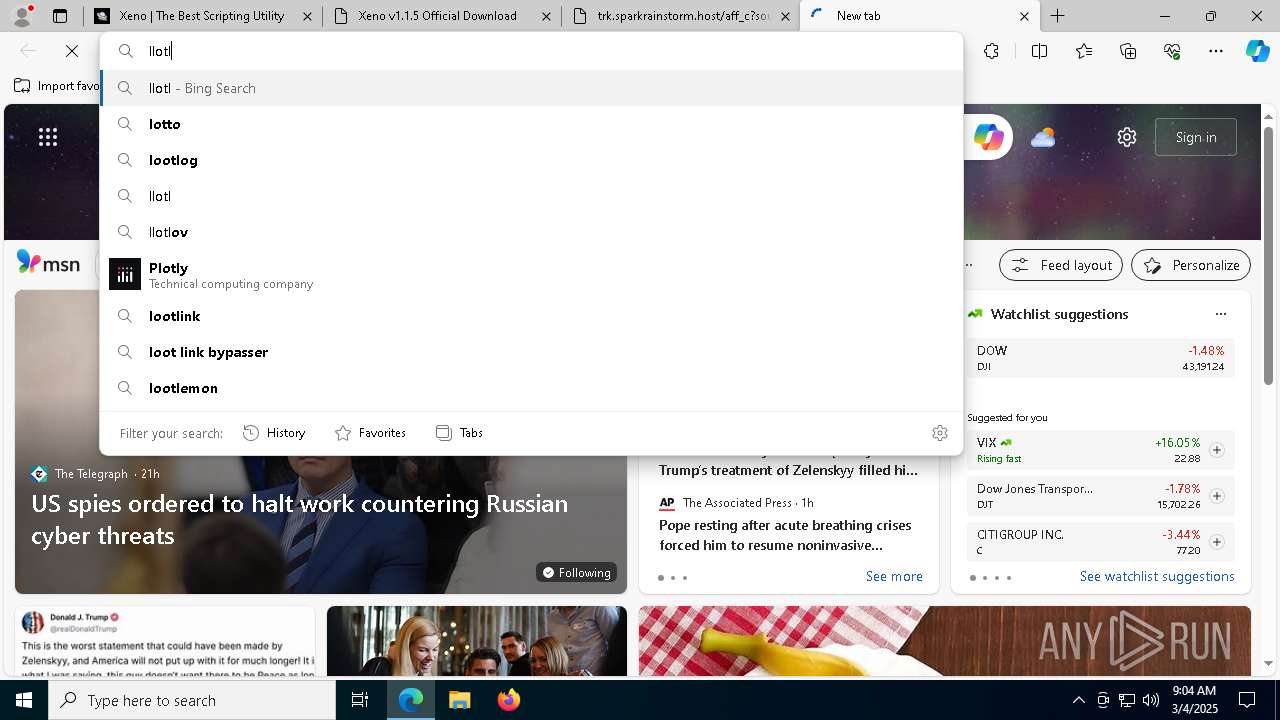The image size is (1280, 720).
Task: Choose the 'lootlink' search suggestion
Action: point(531,316)
